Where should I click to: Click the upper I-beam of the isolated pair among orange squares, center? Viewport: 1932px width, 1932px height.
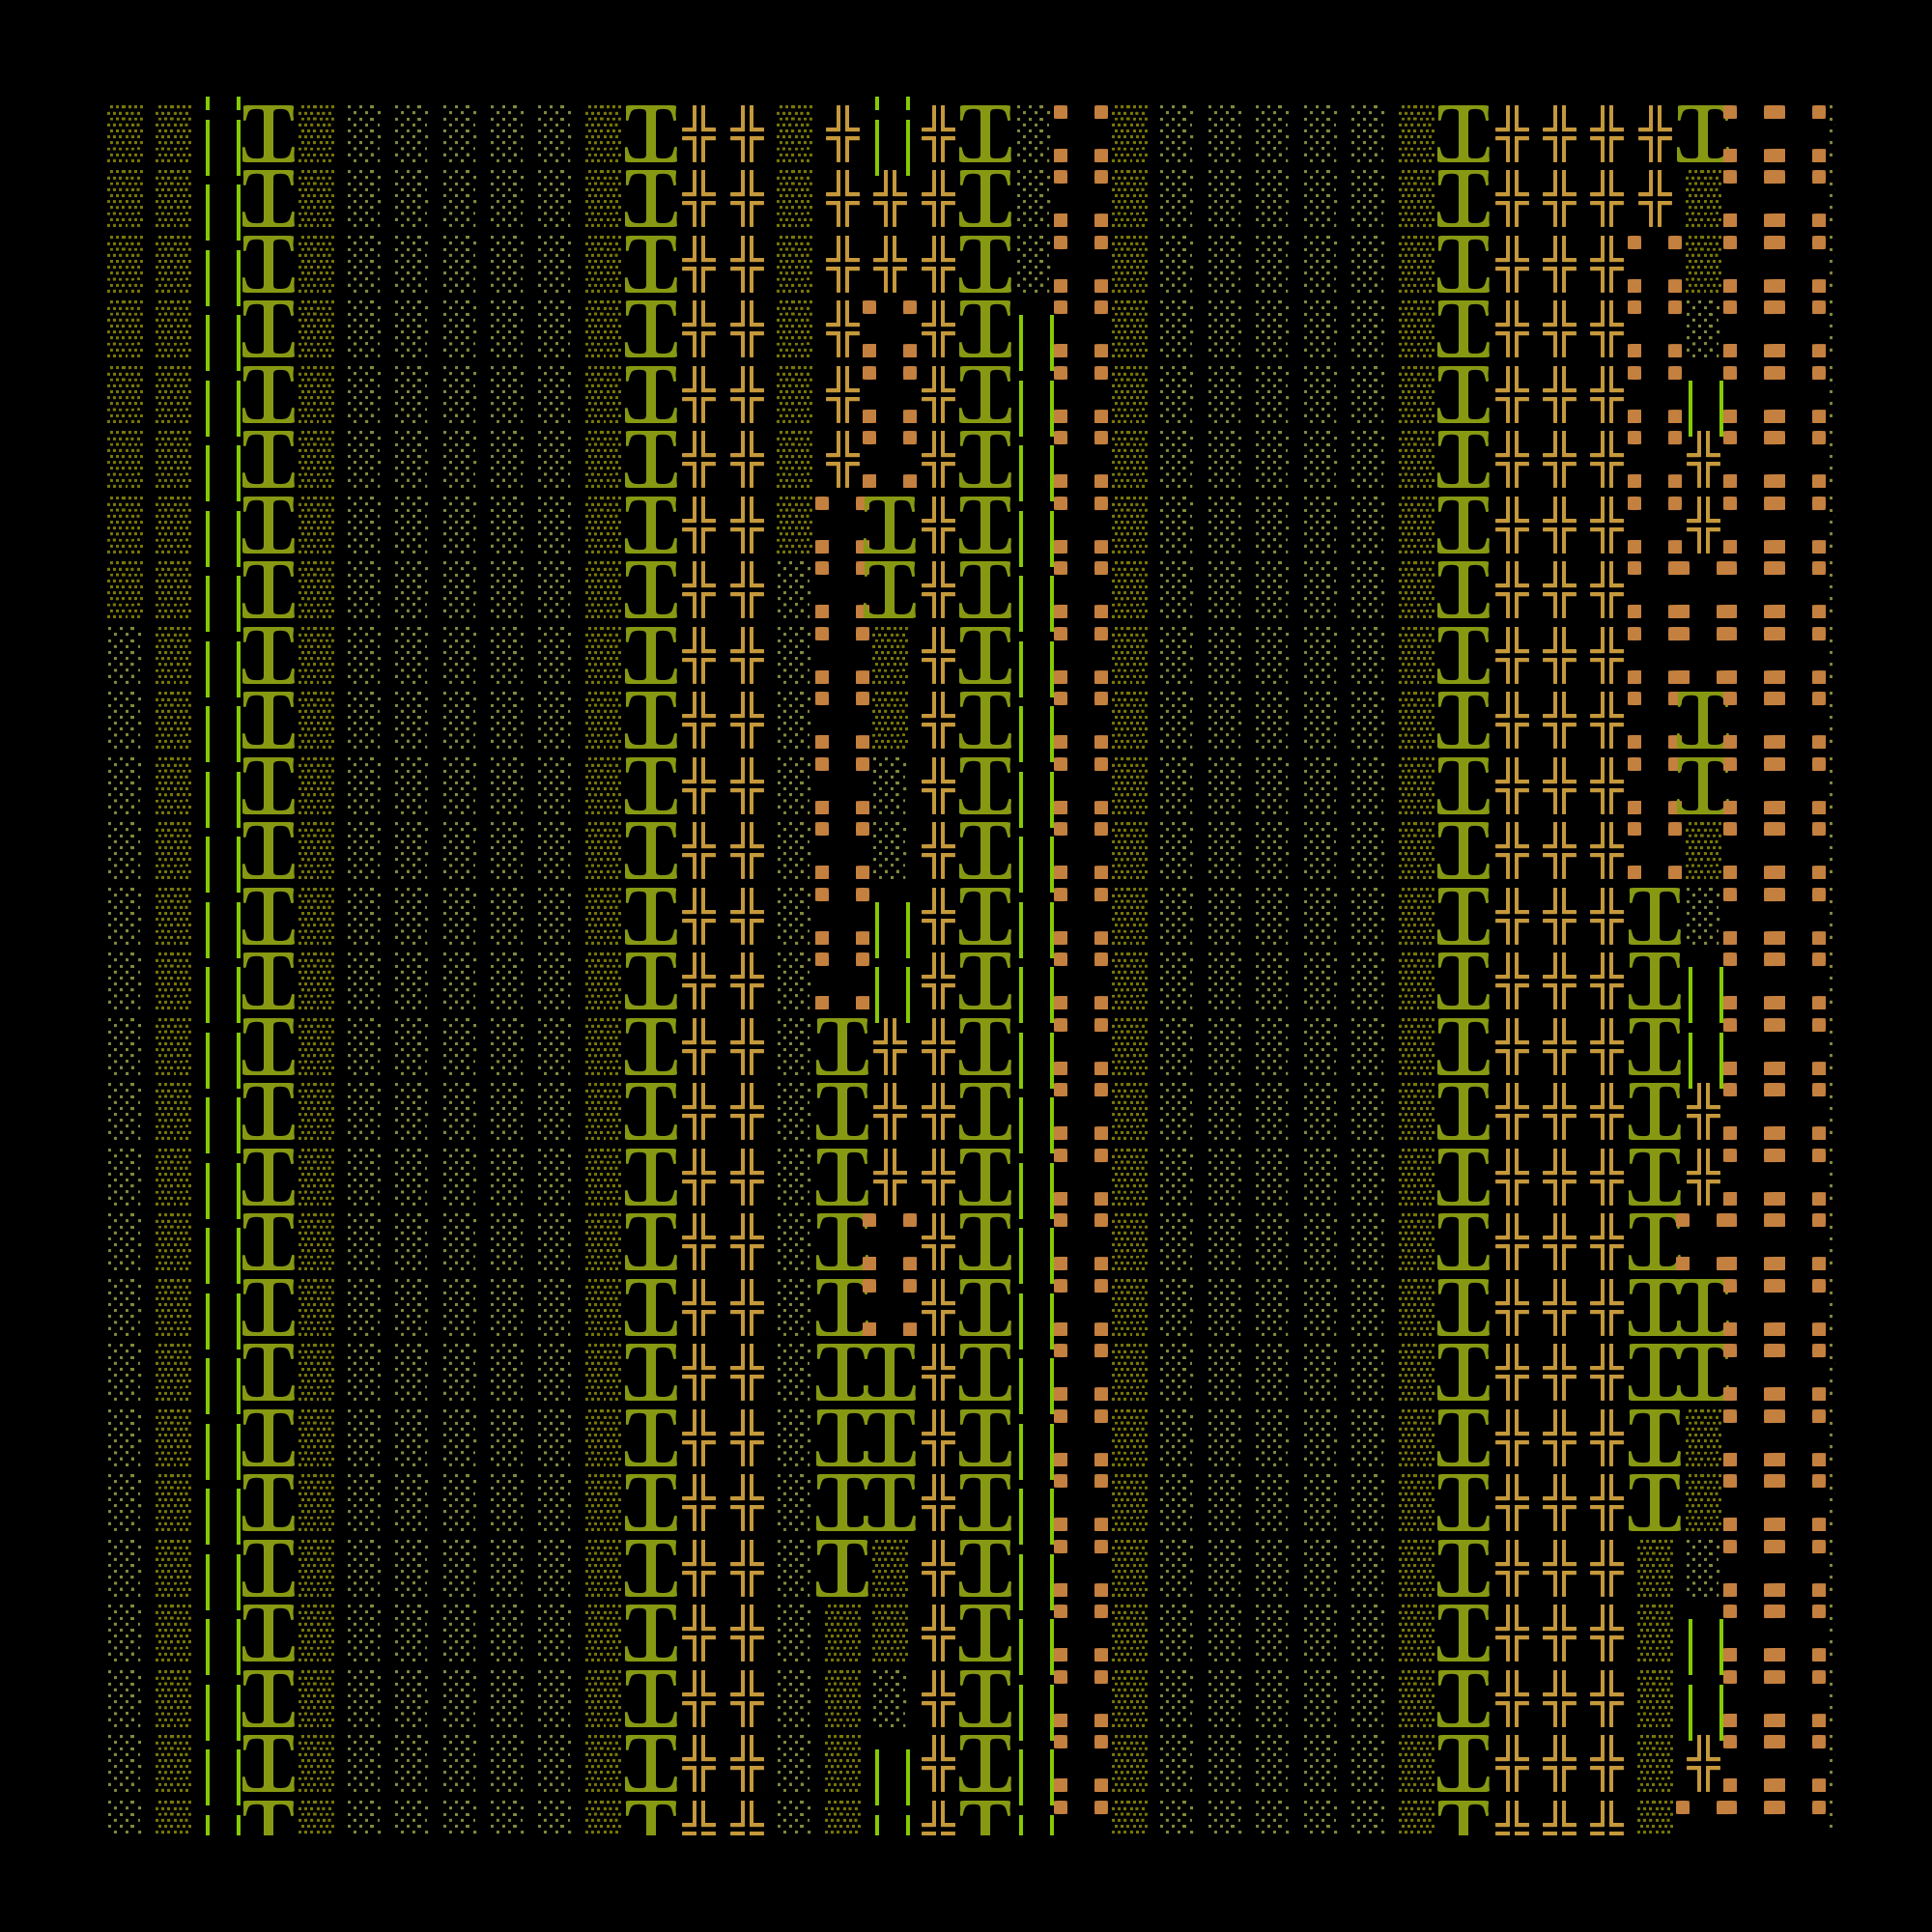point(890,525)
